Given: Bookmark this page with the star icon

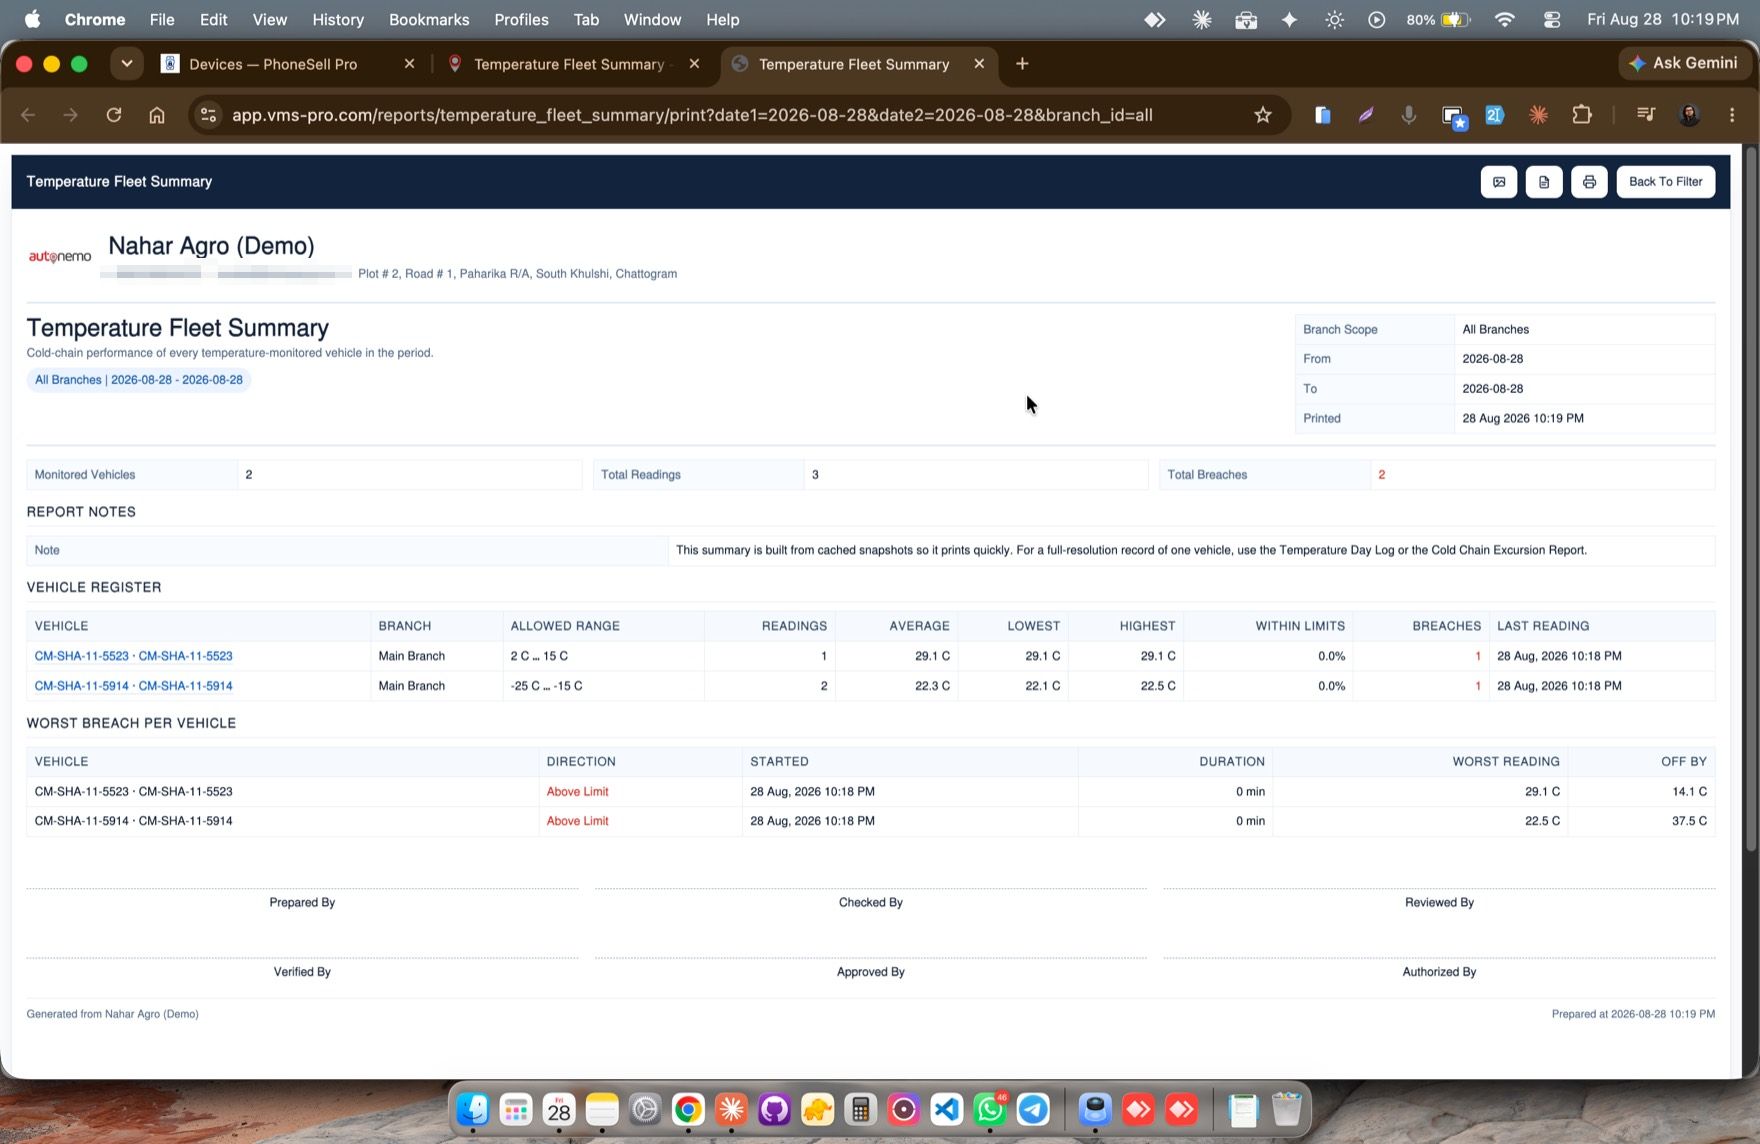Looking at the screenshot, I should click(x=1263, y=115).
